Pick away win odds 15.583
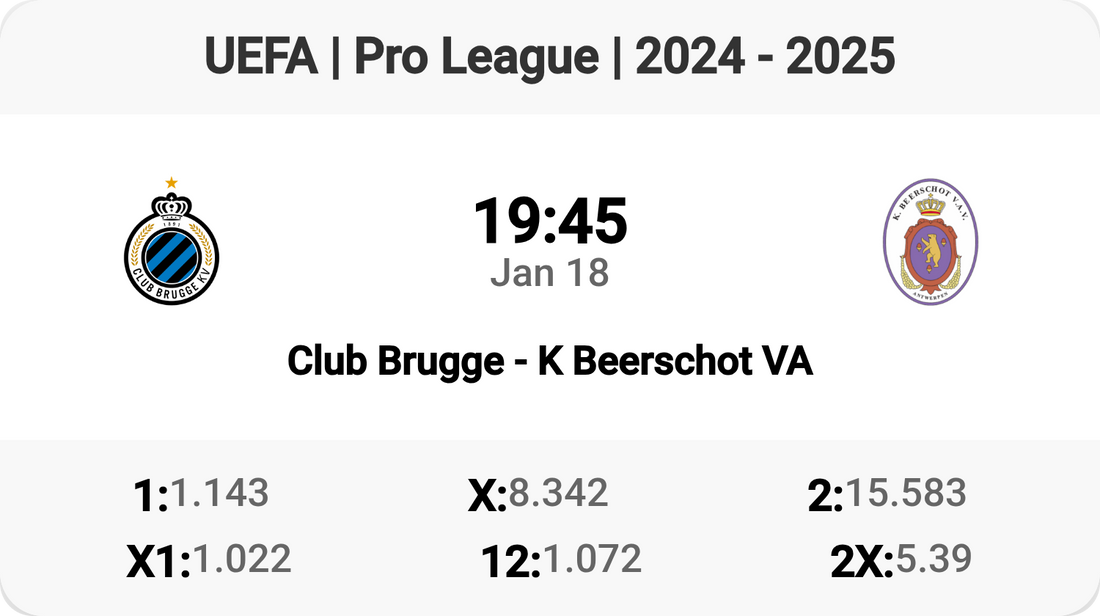 [906, 492]
